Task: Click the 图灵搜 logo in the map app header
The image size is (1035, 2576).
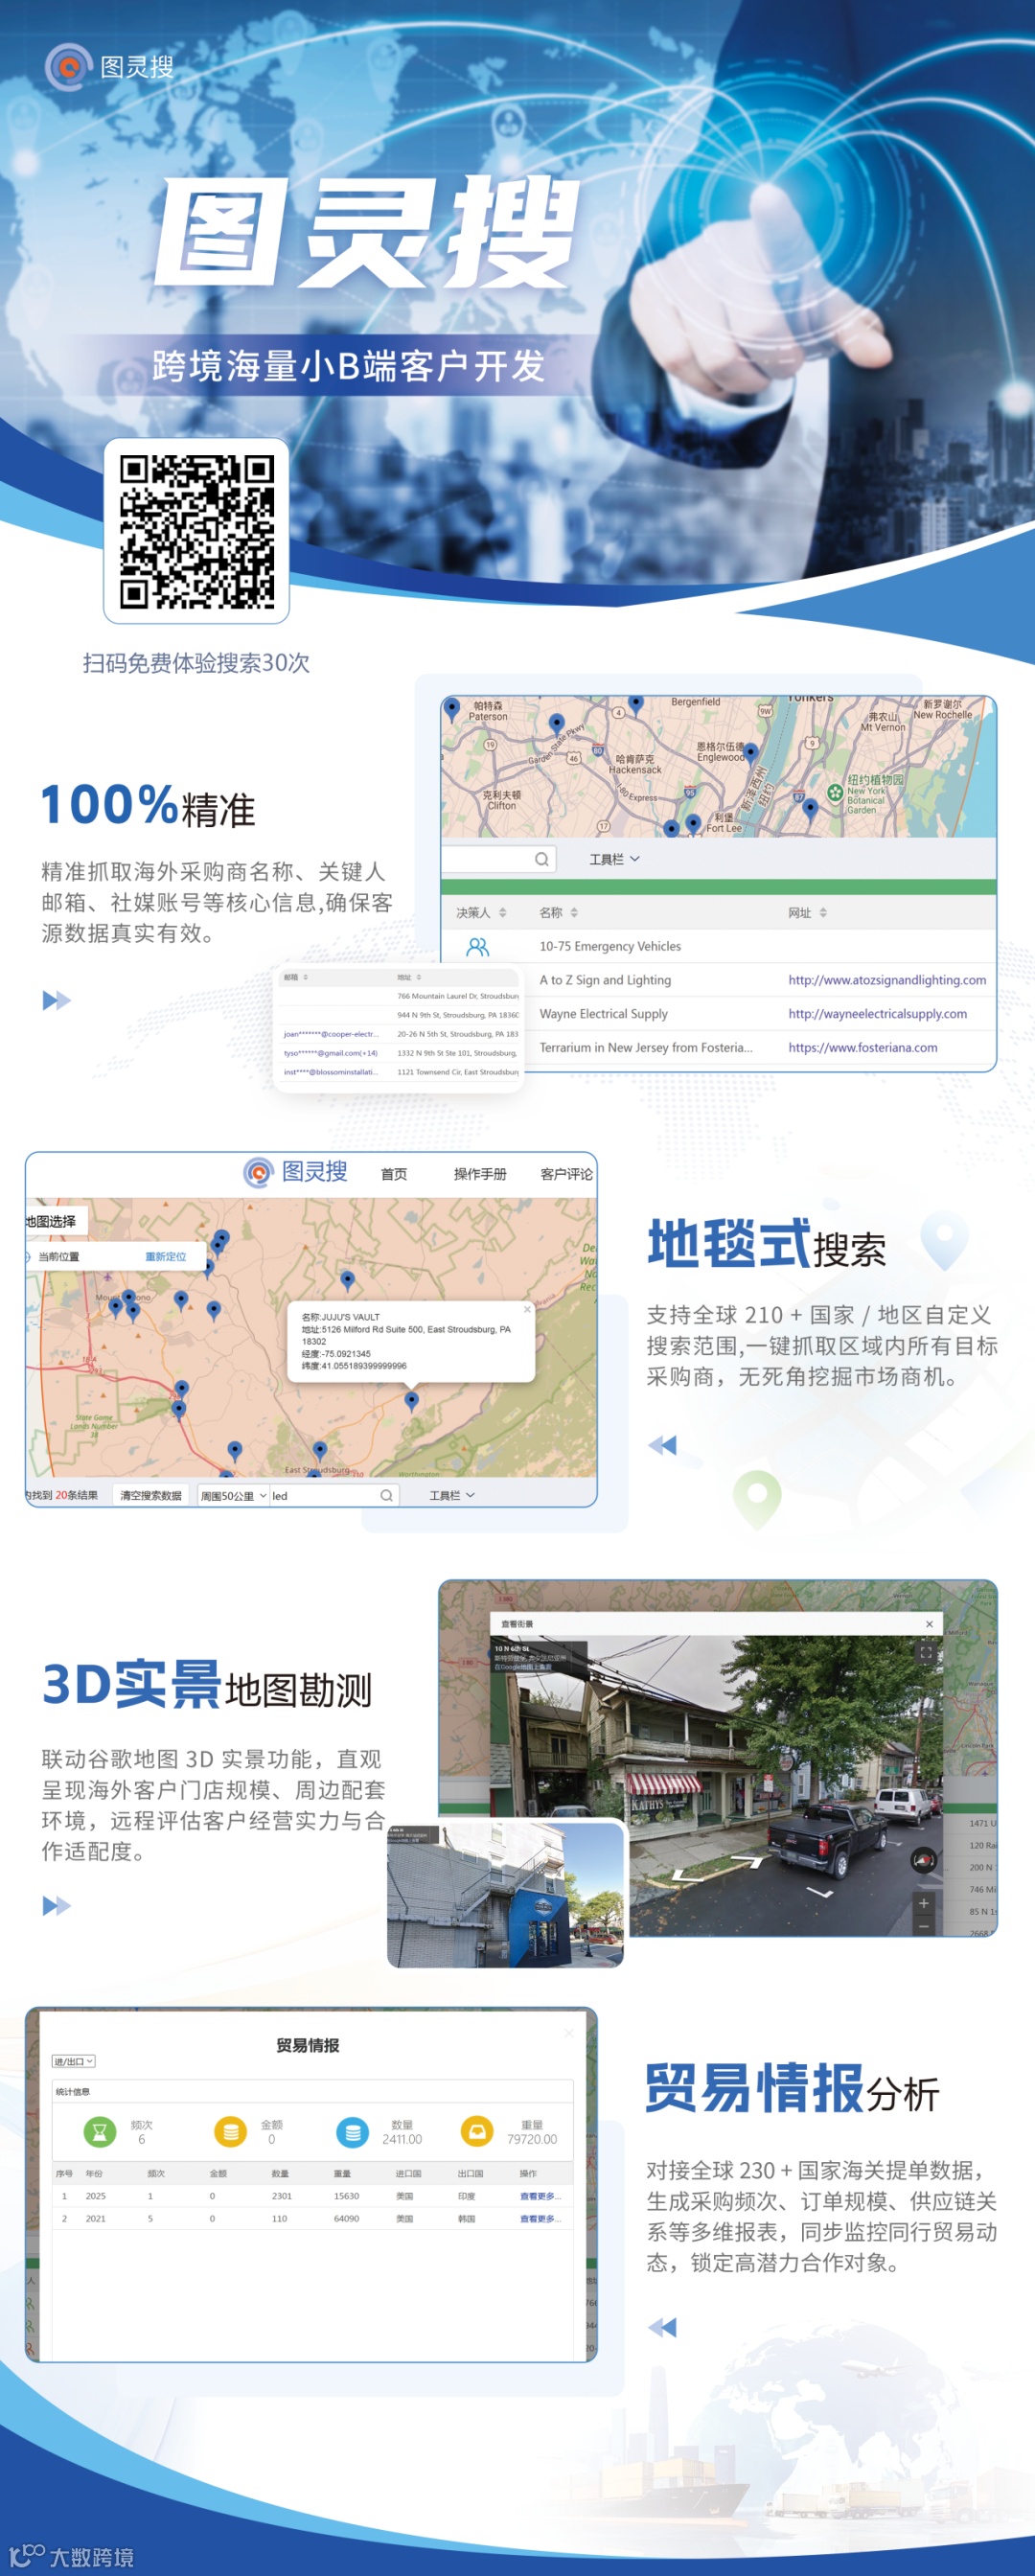Action: [x=295, y=1172]
